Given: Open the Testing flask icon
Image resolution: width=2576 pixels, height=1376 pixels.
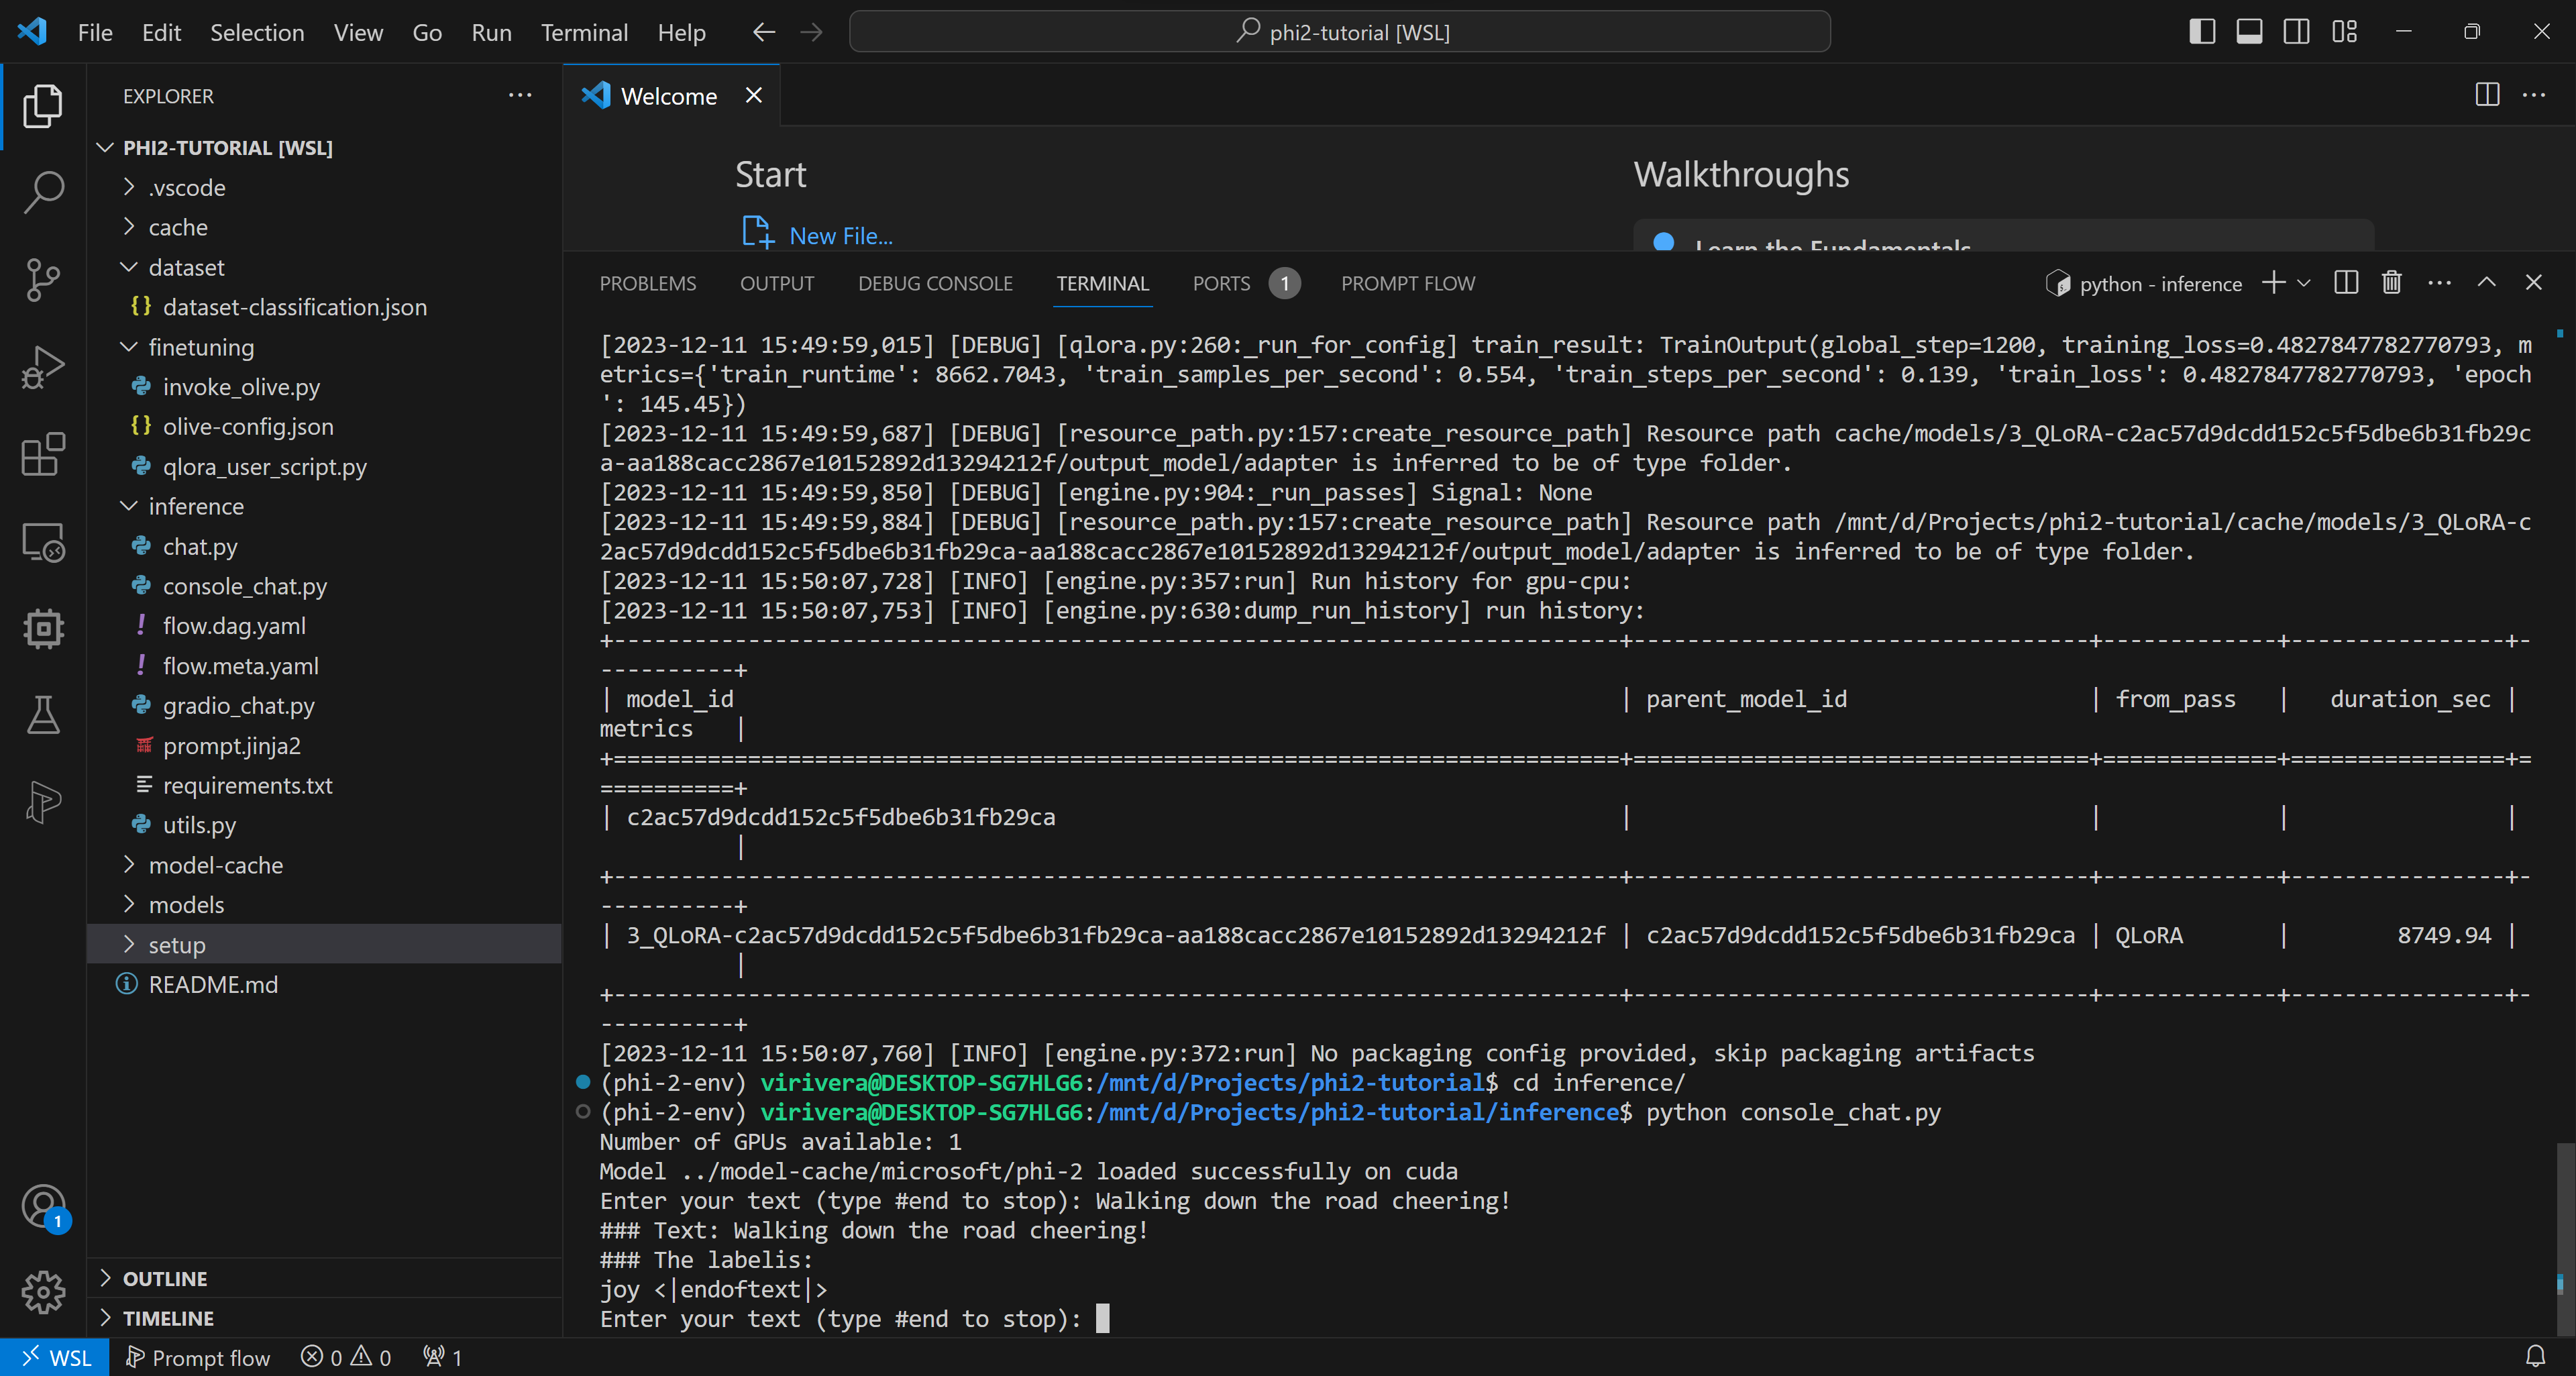Looking at the screenshot, I should coord(43,715).
